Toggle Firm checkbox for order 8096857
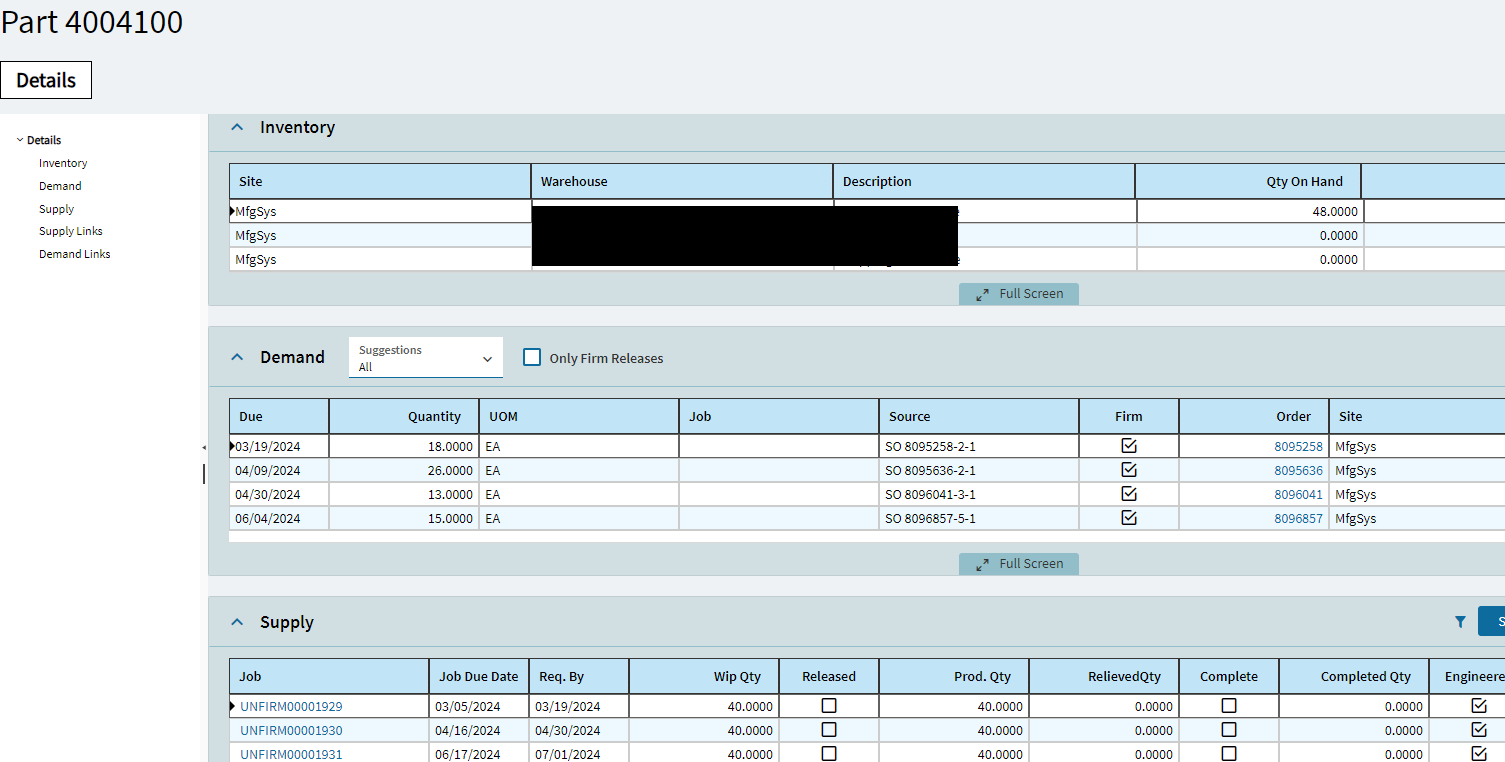 (1129, 518)
